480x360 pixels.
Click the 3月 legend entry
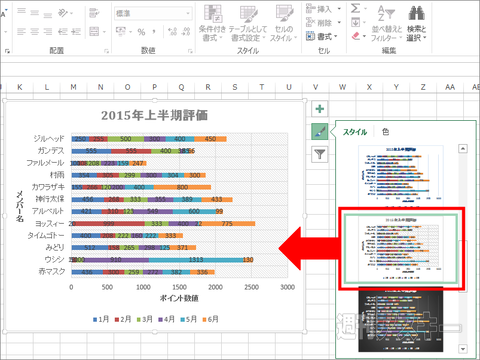pos(145,319)
